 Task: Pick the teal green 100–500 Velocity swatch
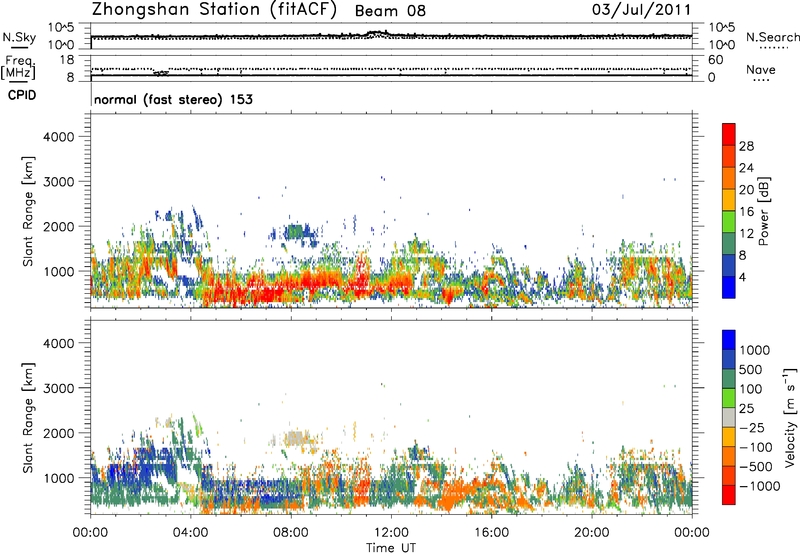(x=729, y=379)
